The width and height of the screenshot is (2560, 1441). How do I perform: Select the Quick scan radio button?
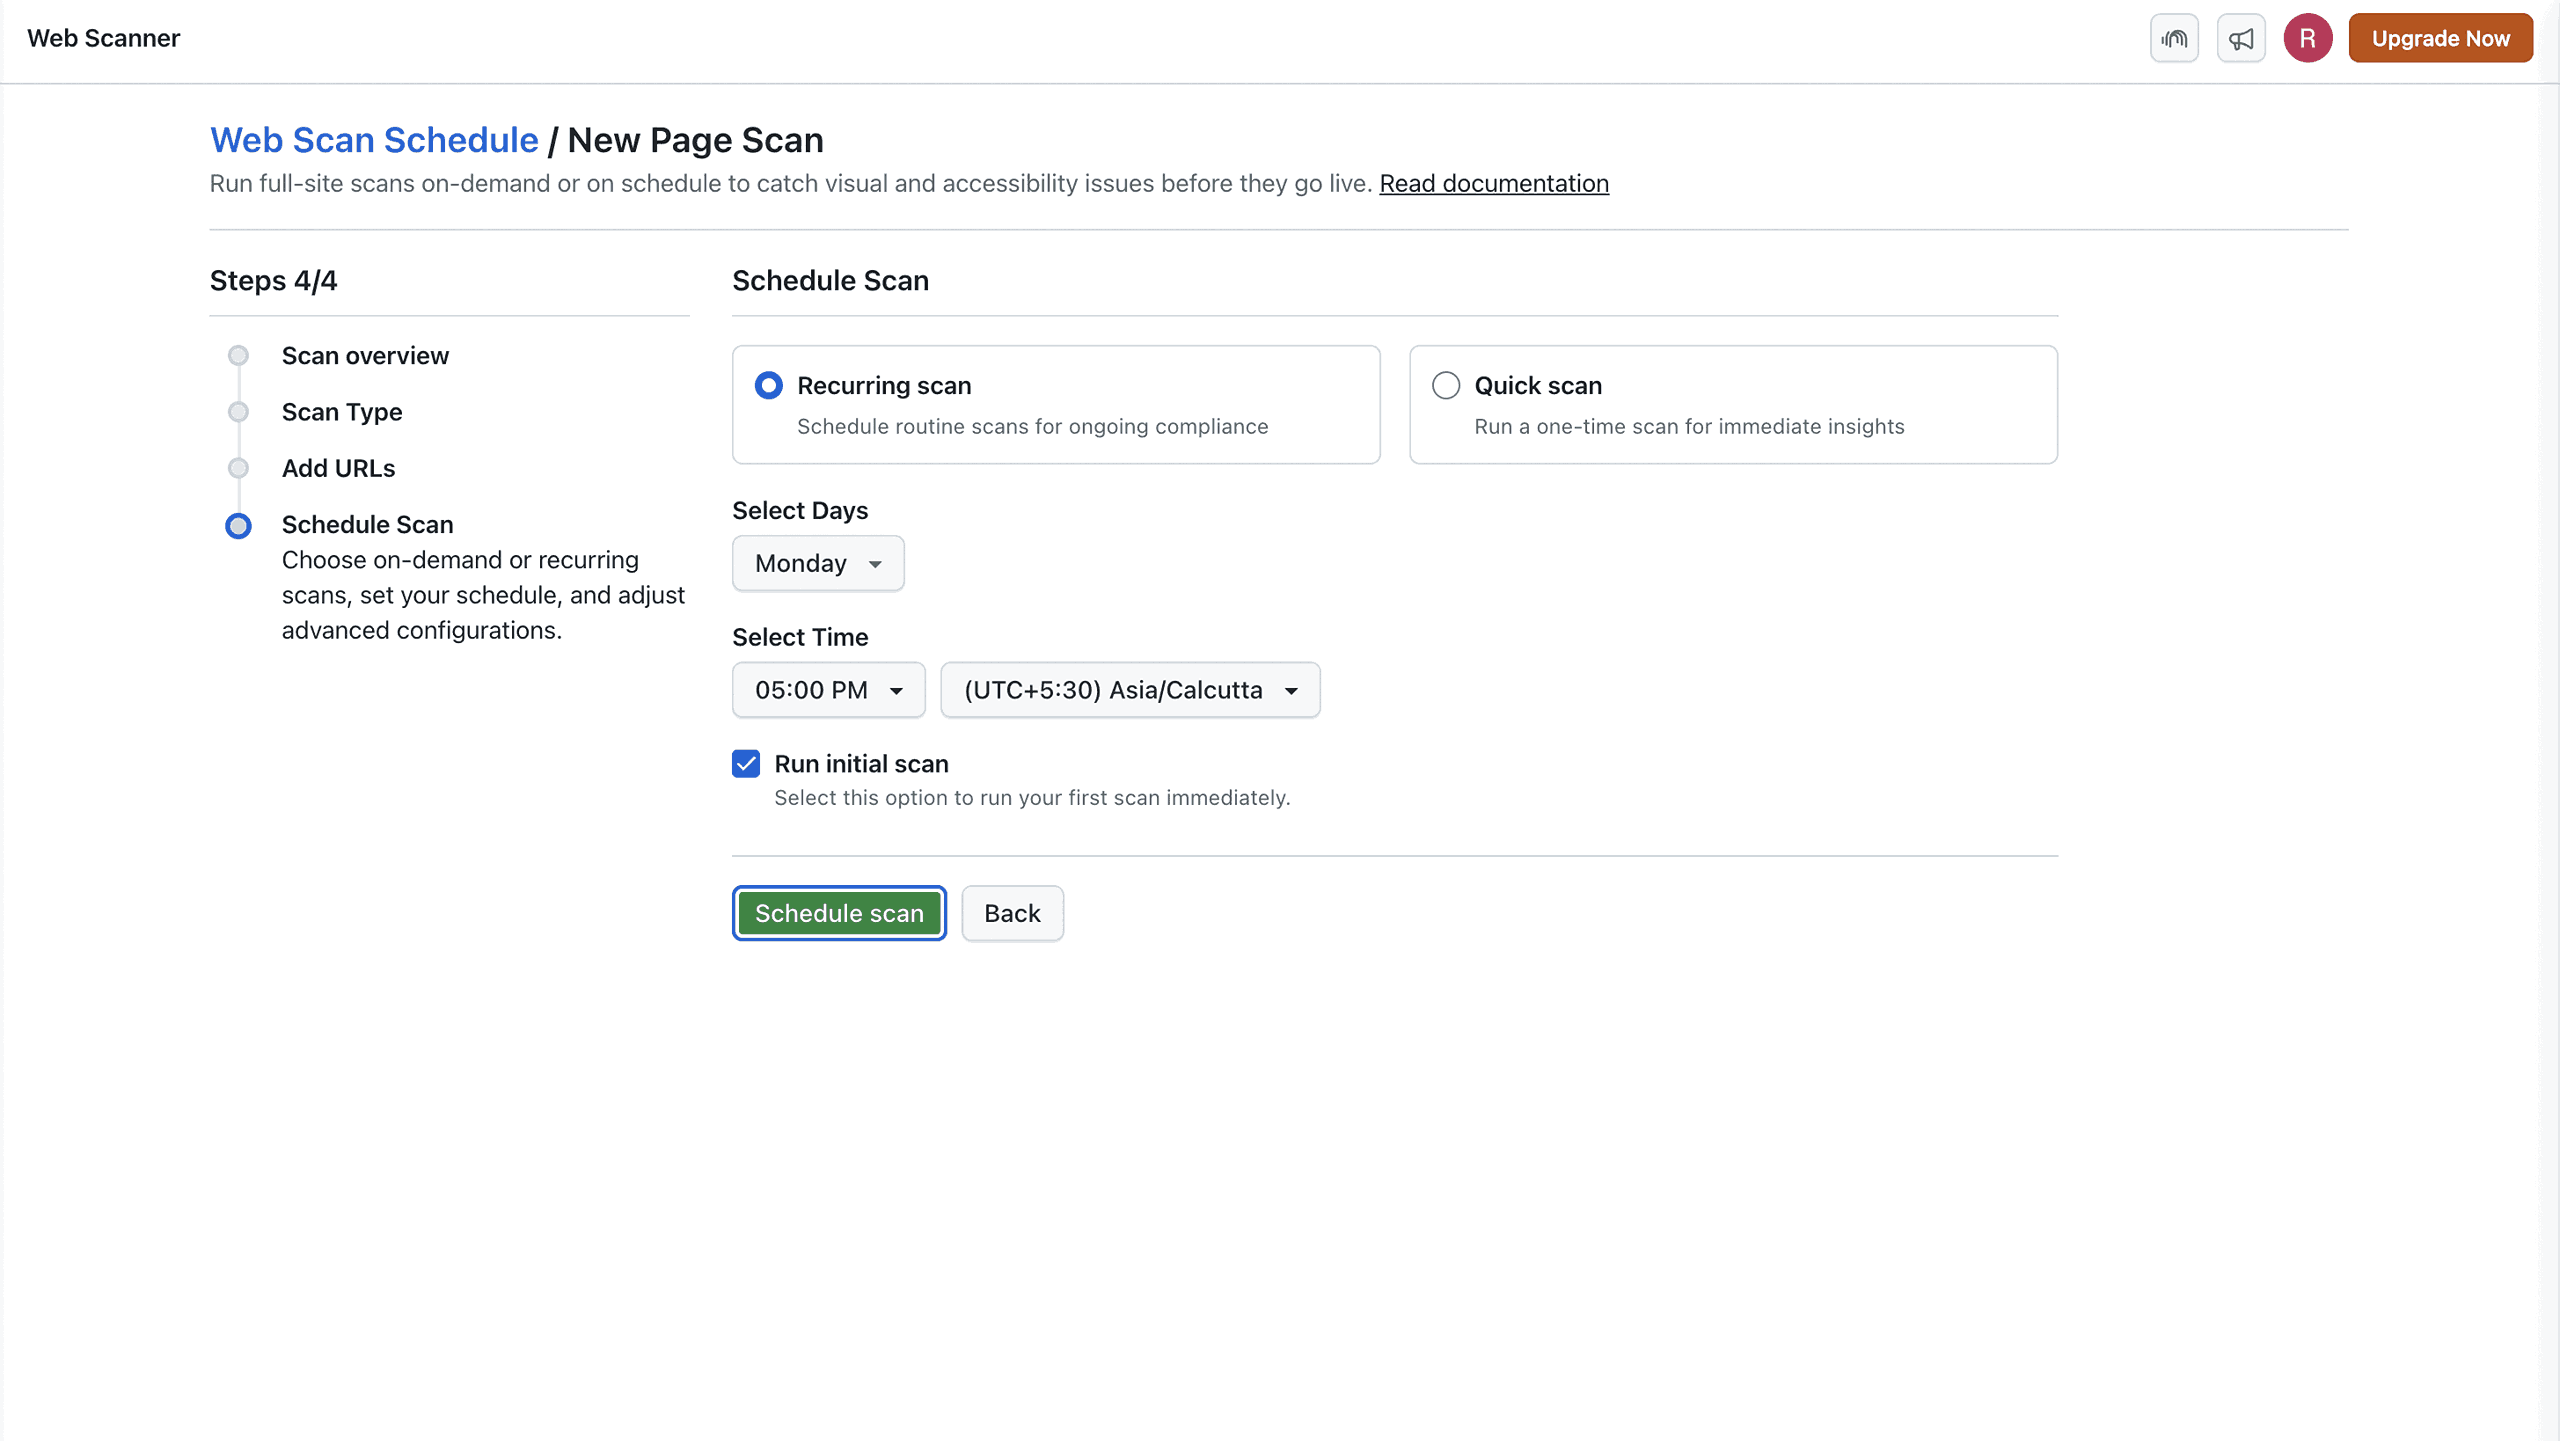coord(1445,386)
